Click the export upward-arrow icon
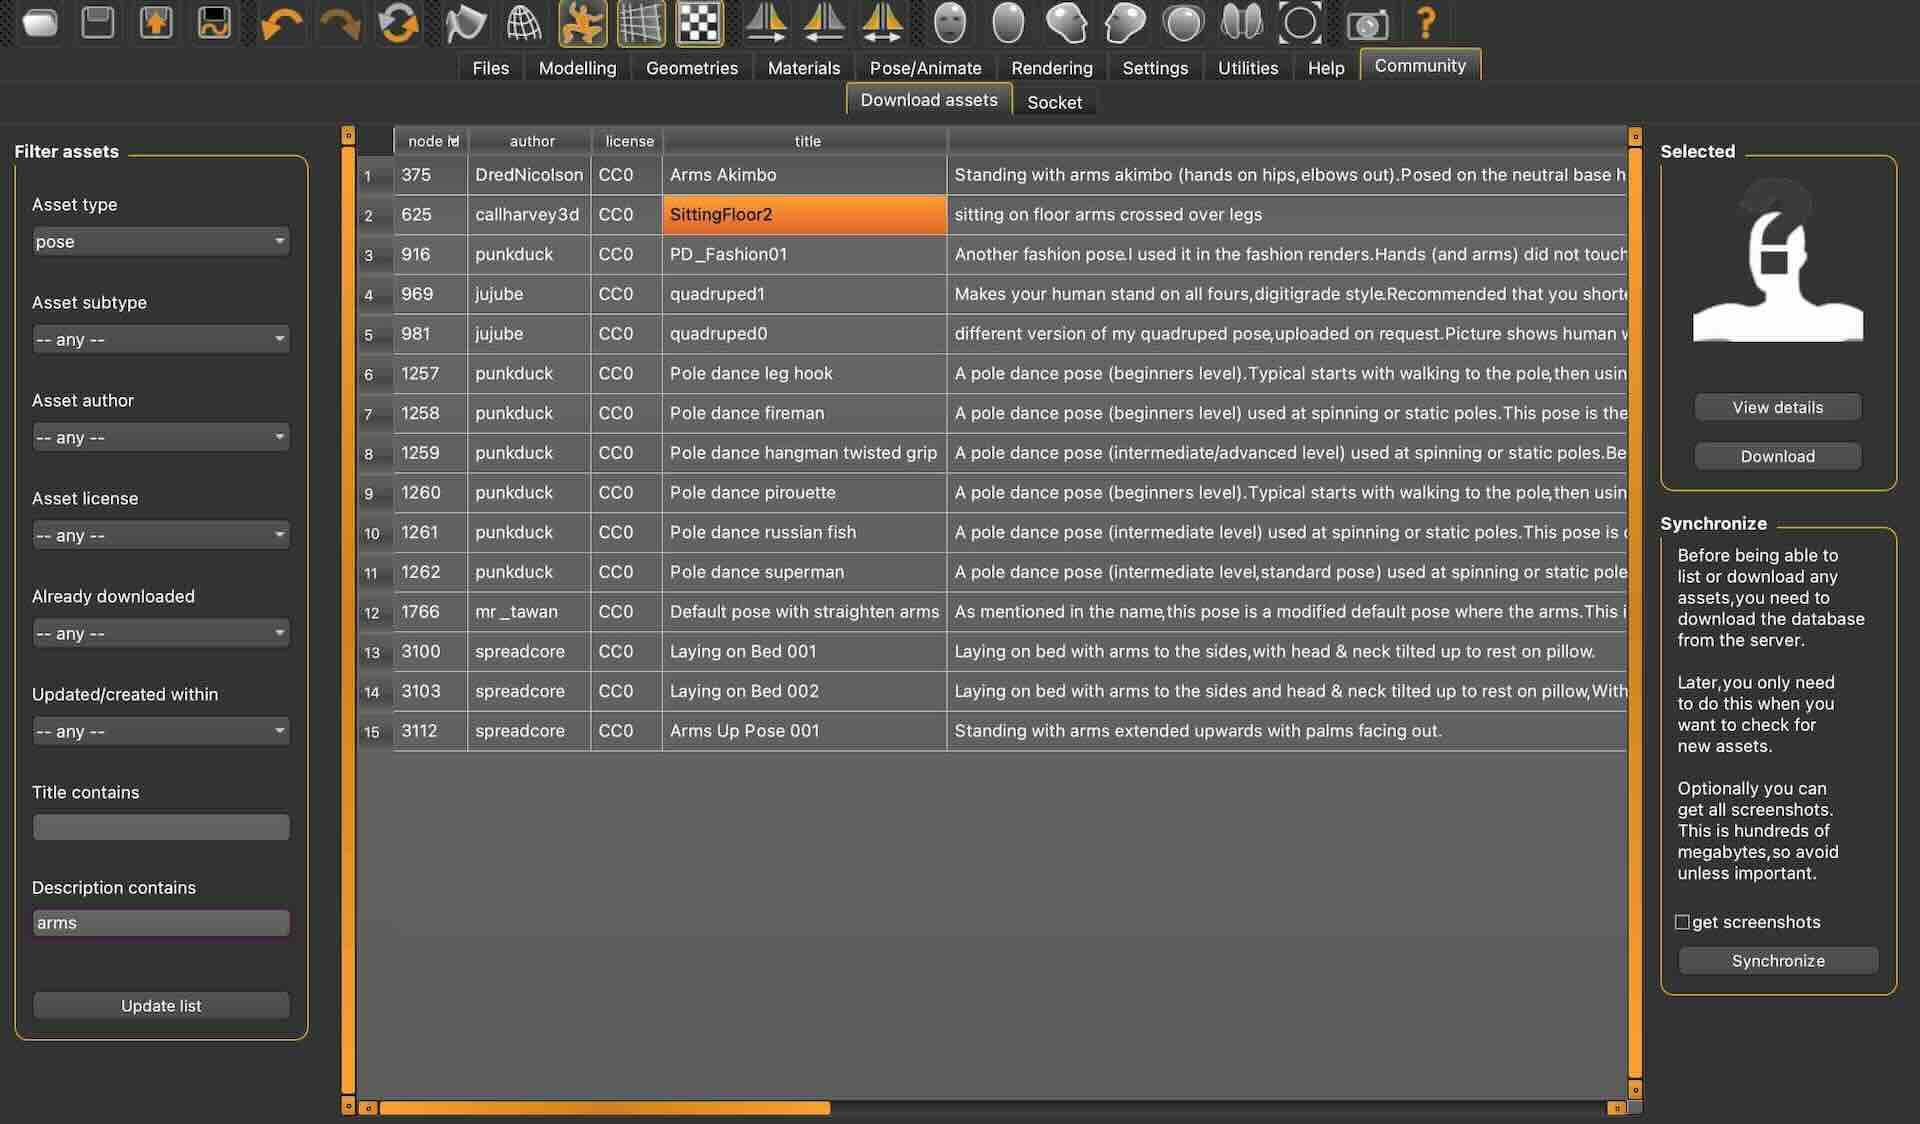Screen dimensions: 1920x1124 tap(156, 24)
